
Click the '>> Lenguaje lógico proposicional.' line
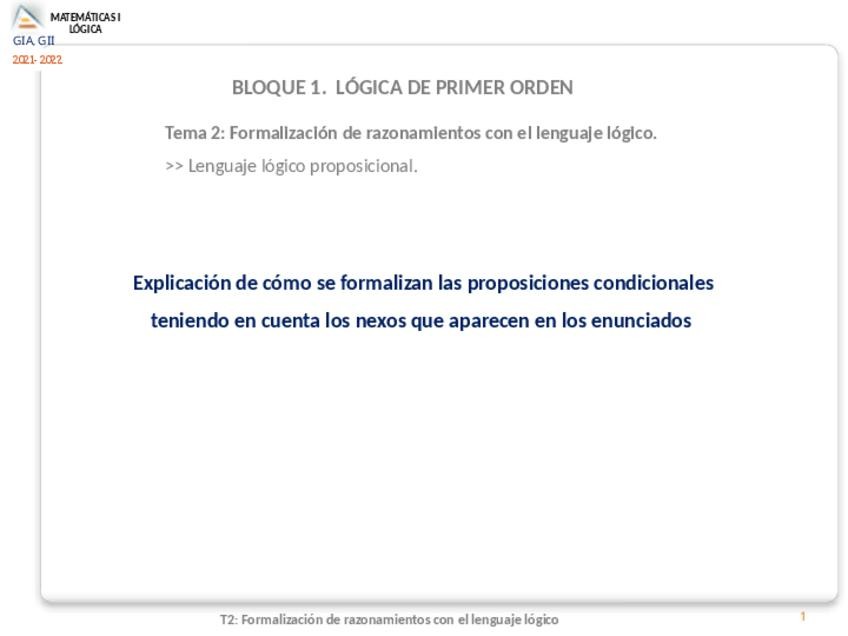[291, 166]
